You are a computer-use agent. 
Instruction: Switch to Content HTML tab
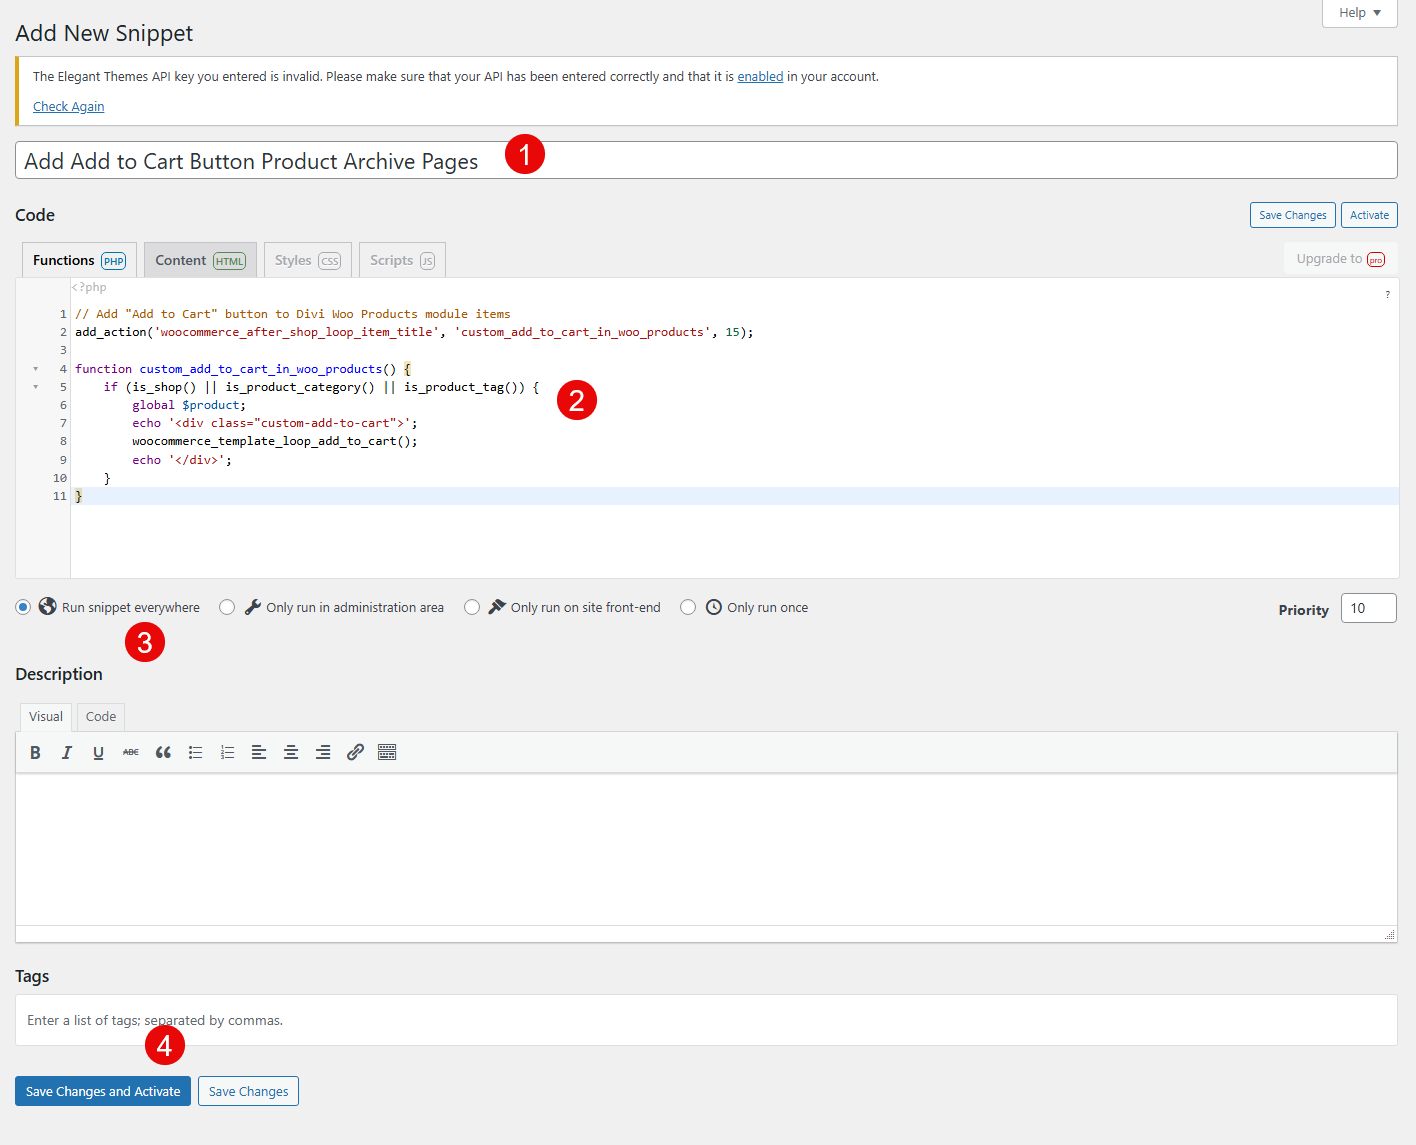click(x=200, y=260)
